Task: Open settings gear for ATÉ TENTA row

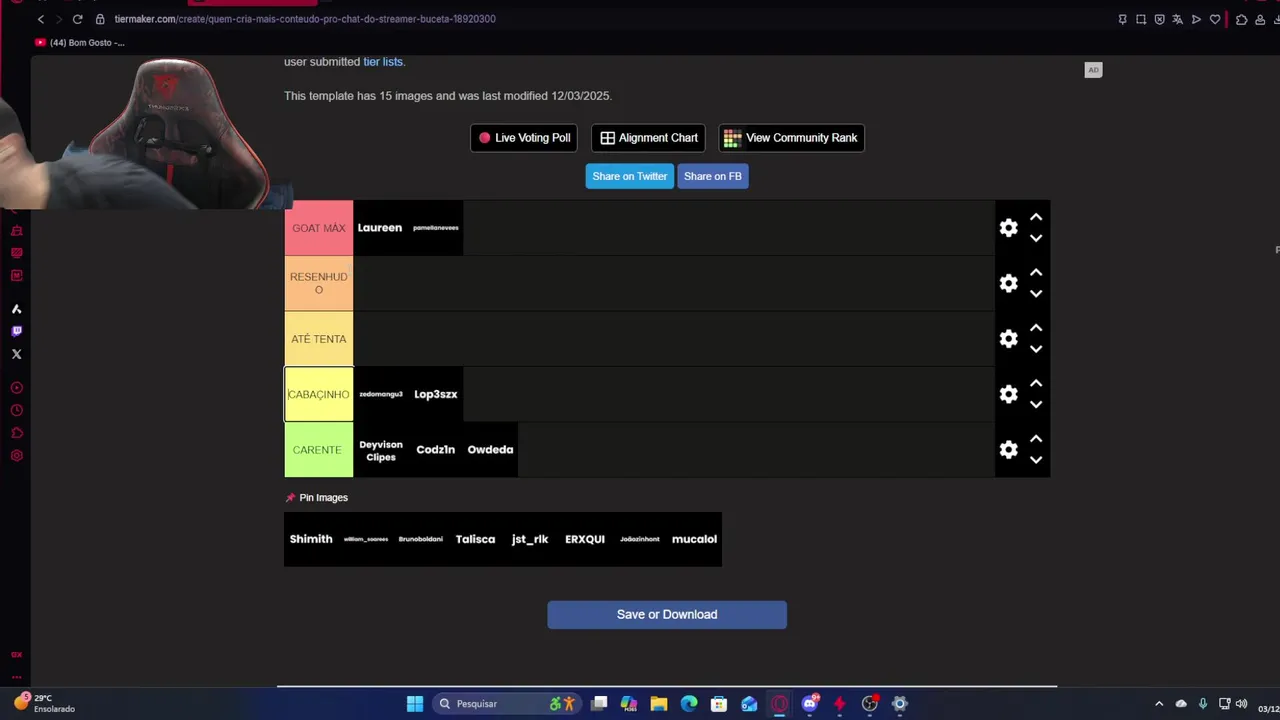Action: tap(1008, 339)
